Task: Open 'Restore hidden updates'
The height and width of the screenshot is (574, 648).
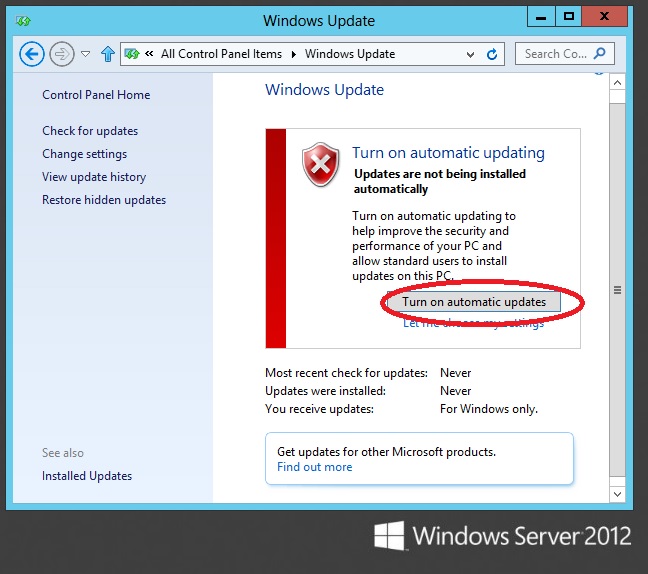Action: coord(104,200)
